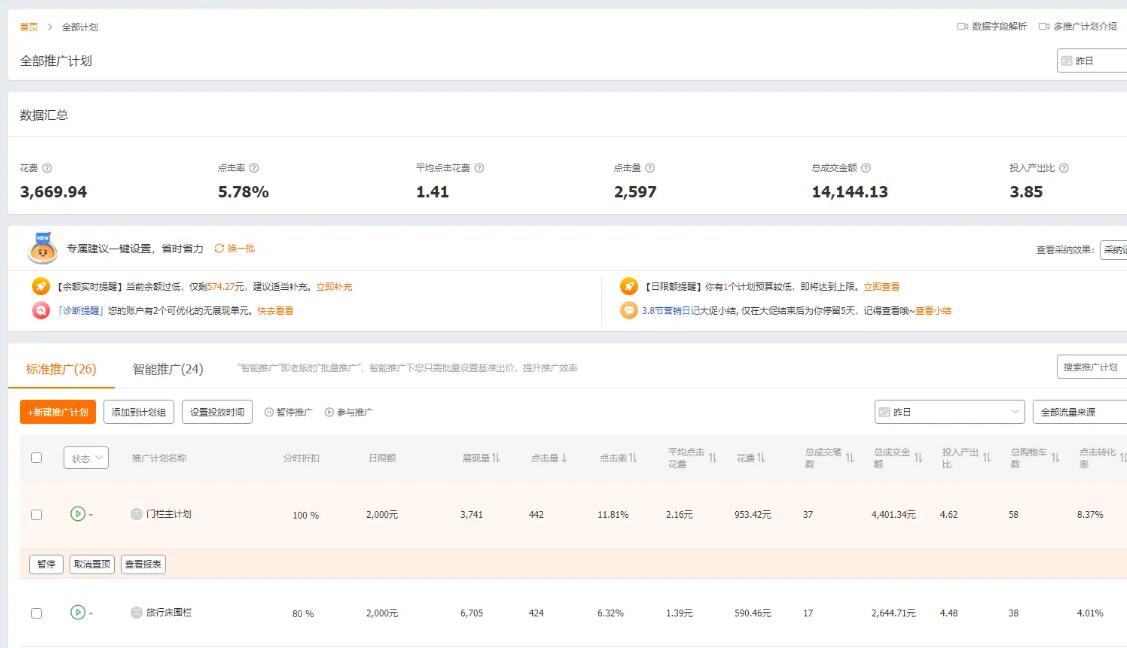Click the 暂停 button under 门栏主计划
The image size is (1127, 648).
coord(47,564)
